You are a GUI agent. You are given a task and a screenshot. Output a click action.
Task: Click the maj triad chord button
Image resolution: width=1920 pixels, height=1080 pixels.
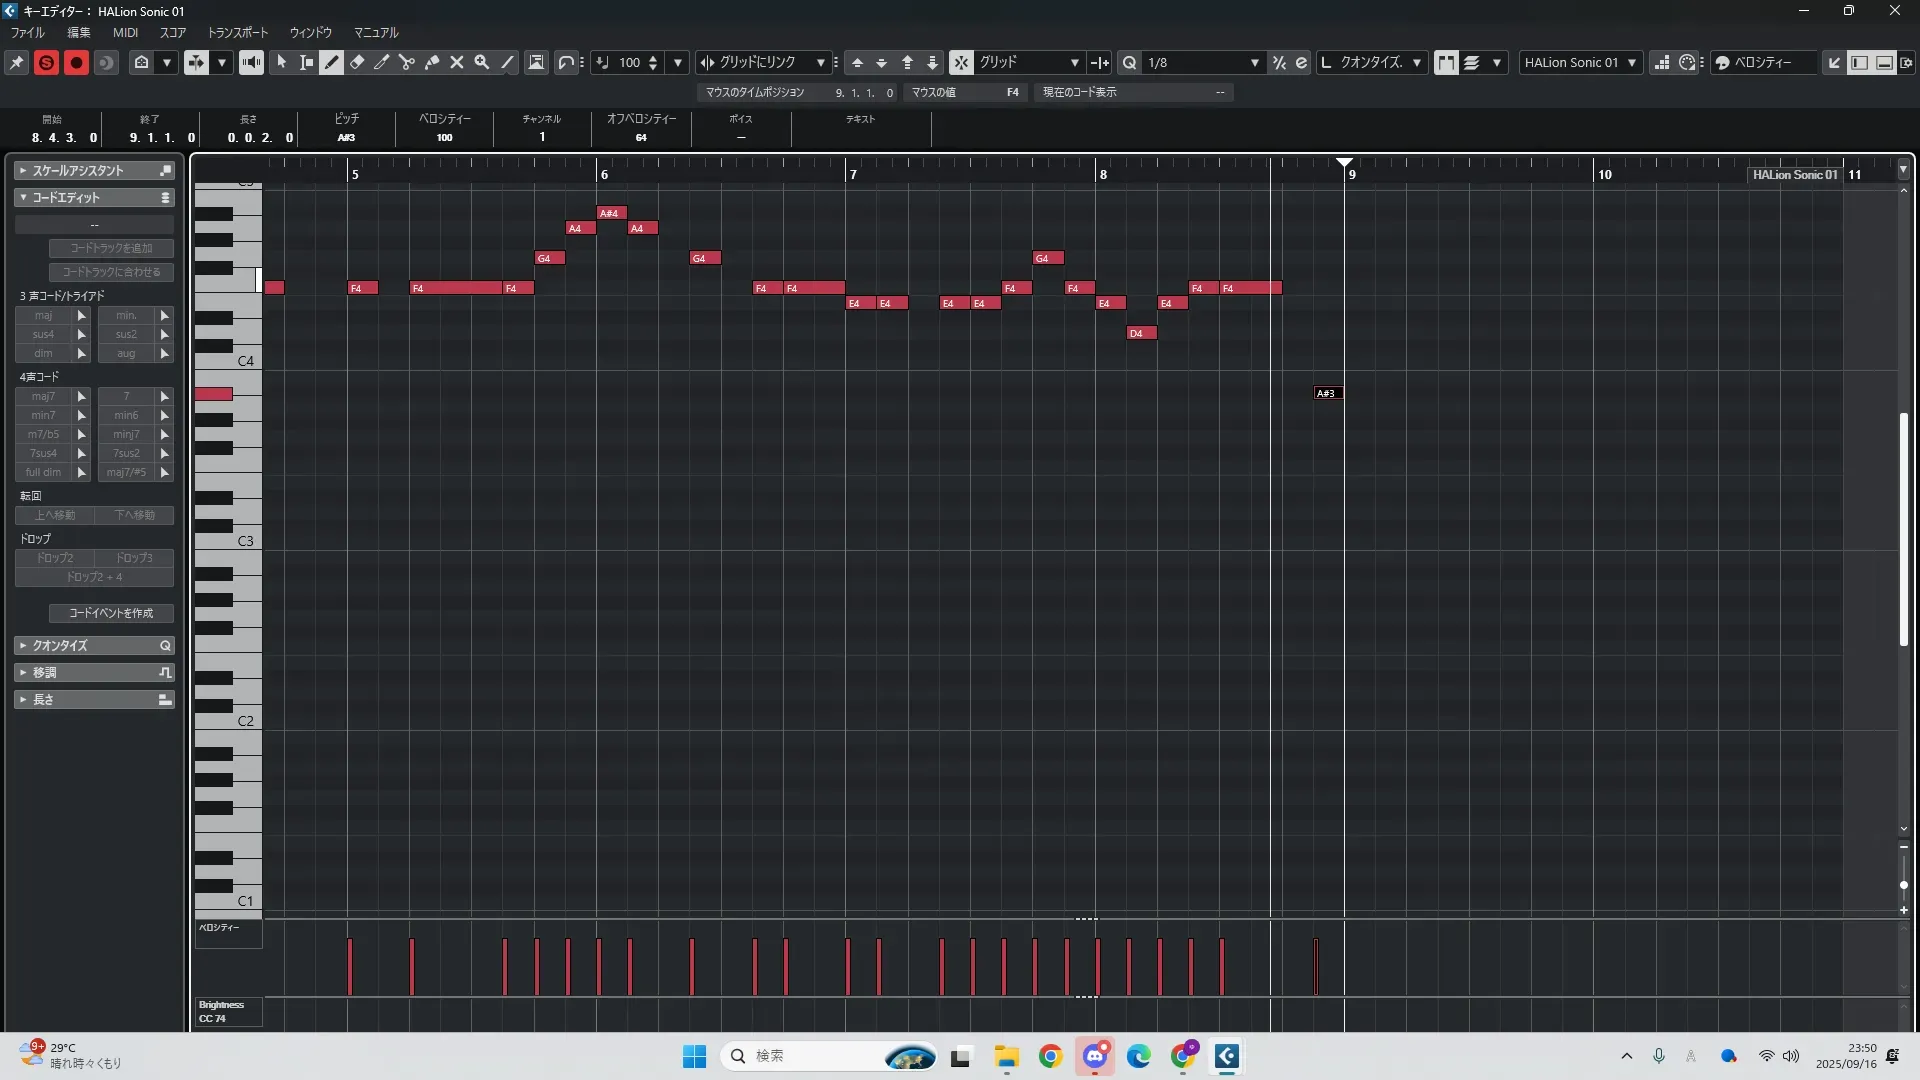[x=43, y=315]
